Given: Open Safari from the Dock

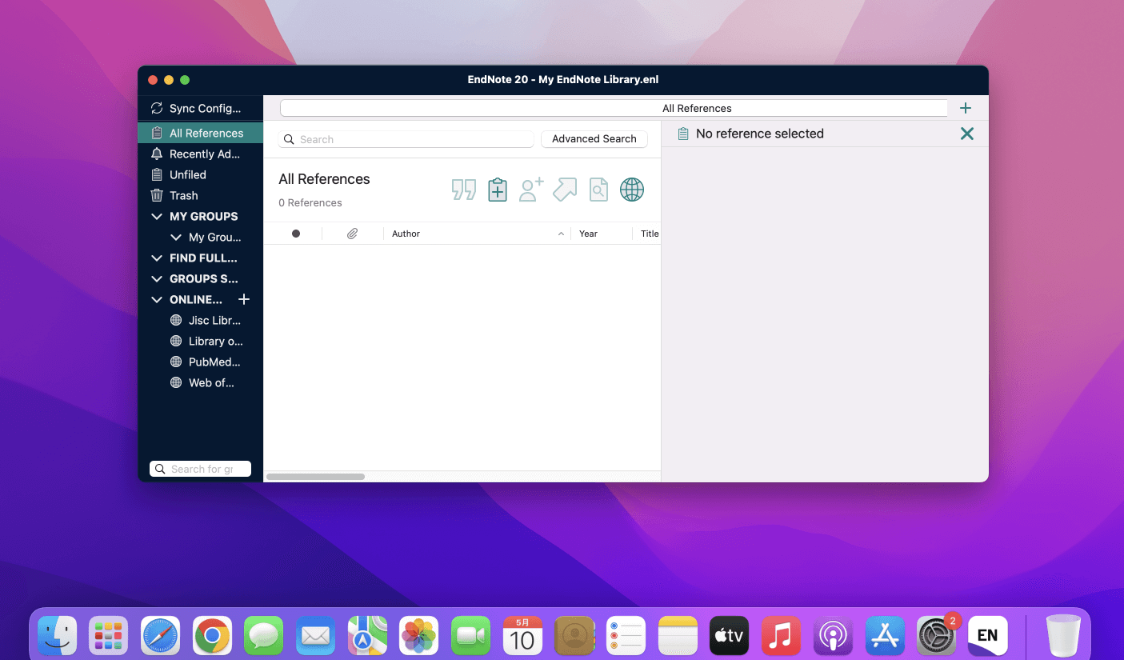Looking at the screenshot, I should point(161,636).
